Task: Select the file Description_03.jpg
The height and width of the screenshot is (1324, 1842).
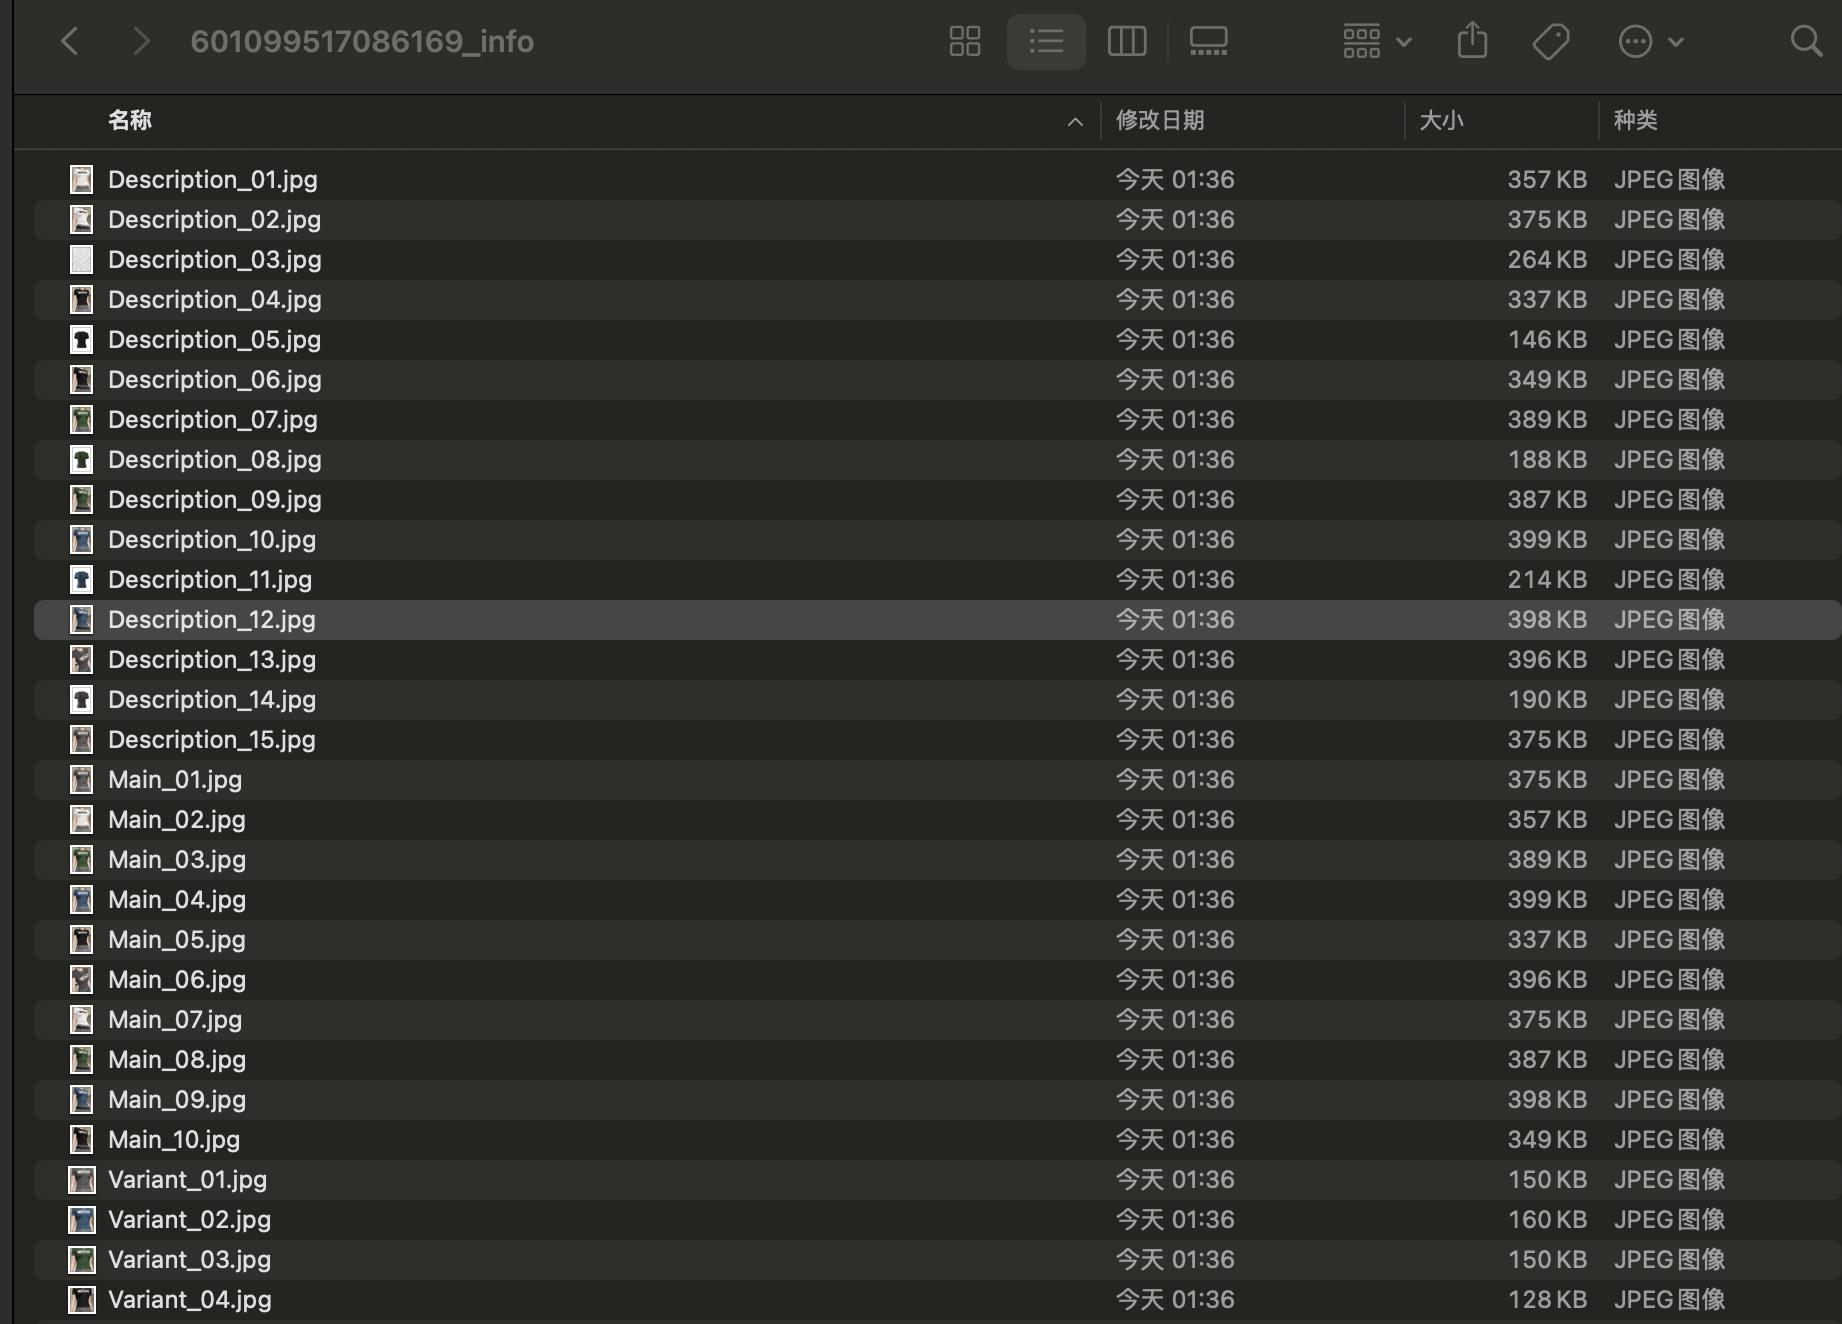Action: [x=937, y=259]
